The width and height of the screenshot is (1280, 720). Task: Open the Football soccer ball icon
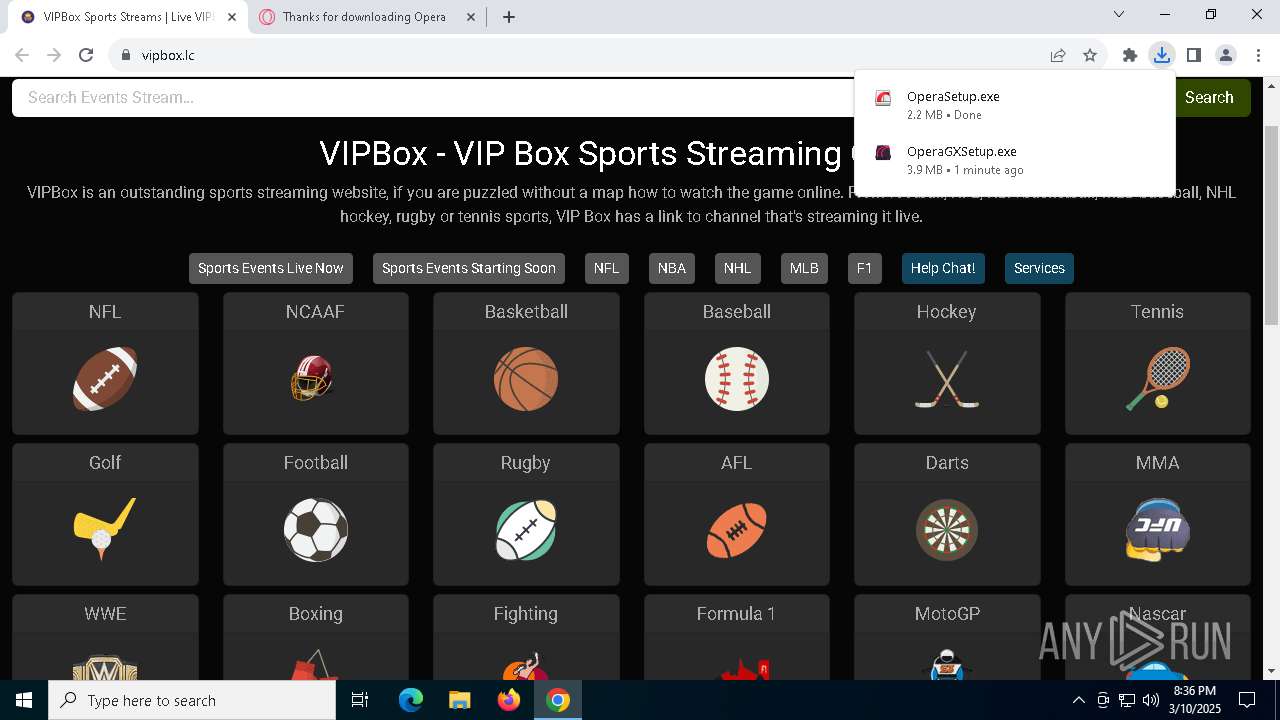pyautogui.click(x=315, y=530)
